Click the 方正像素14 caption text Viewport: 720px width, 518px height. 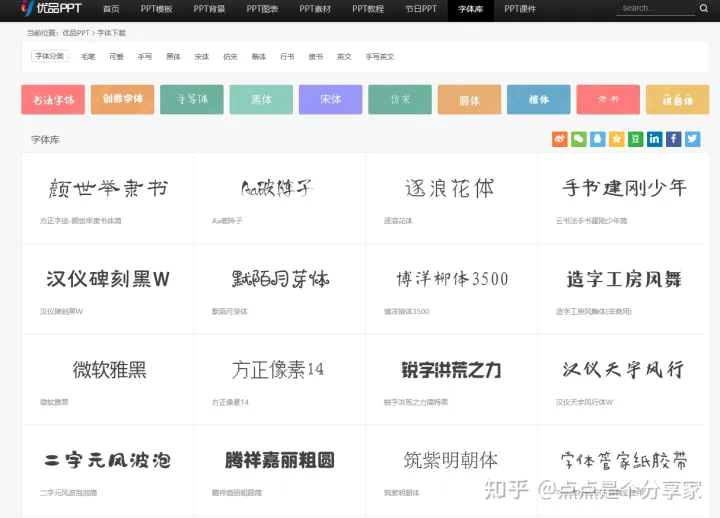click(230, 402)
